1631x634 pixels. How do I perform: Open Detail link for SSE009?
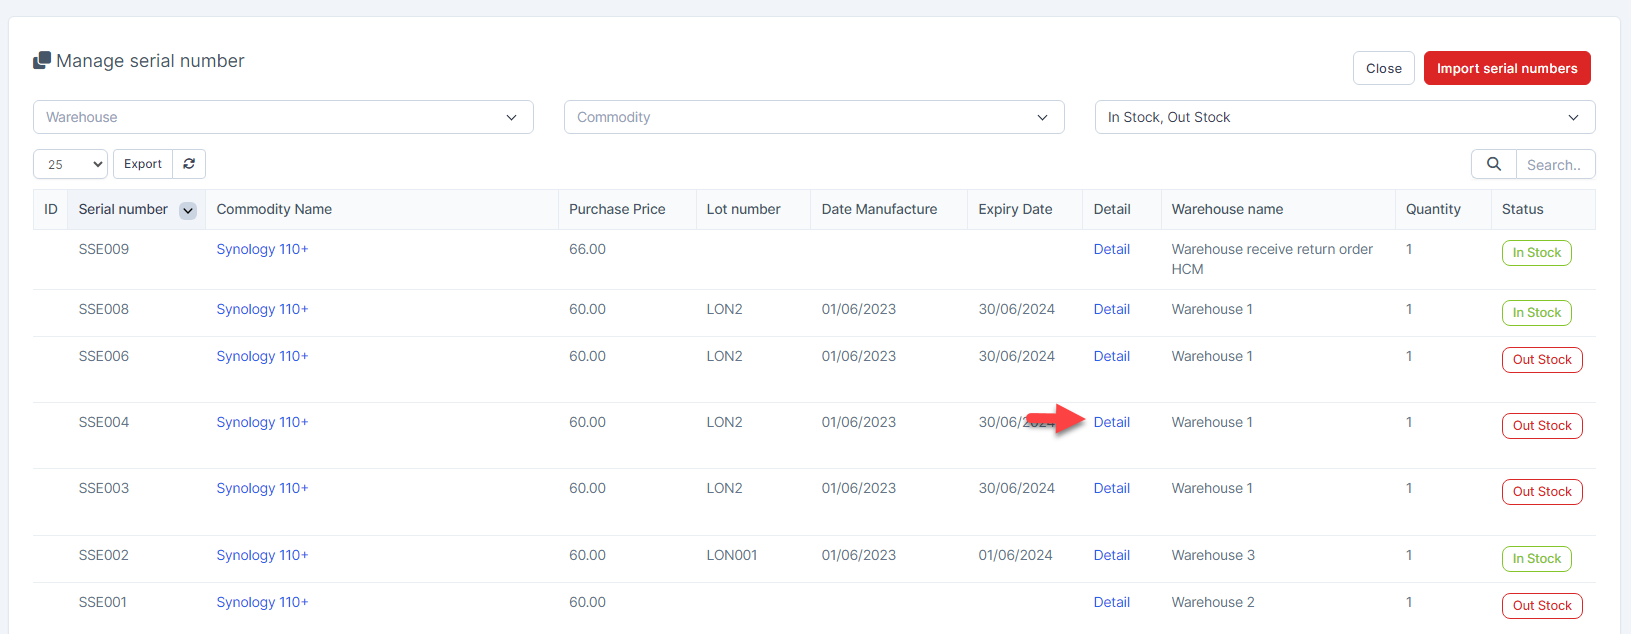click(x=1111, y=249)
